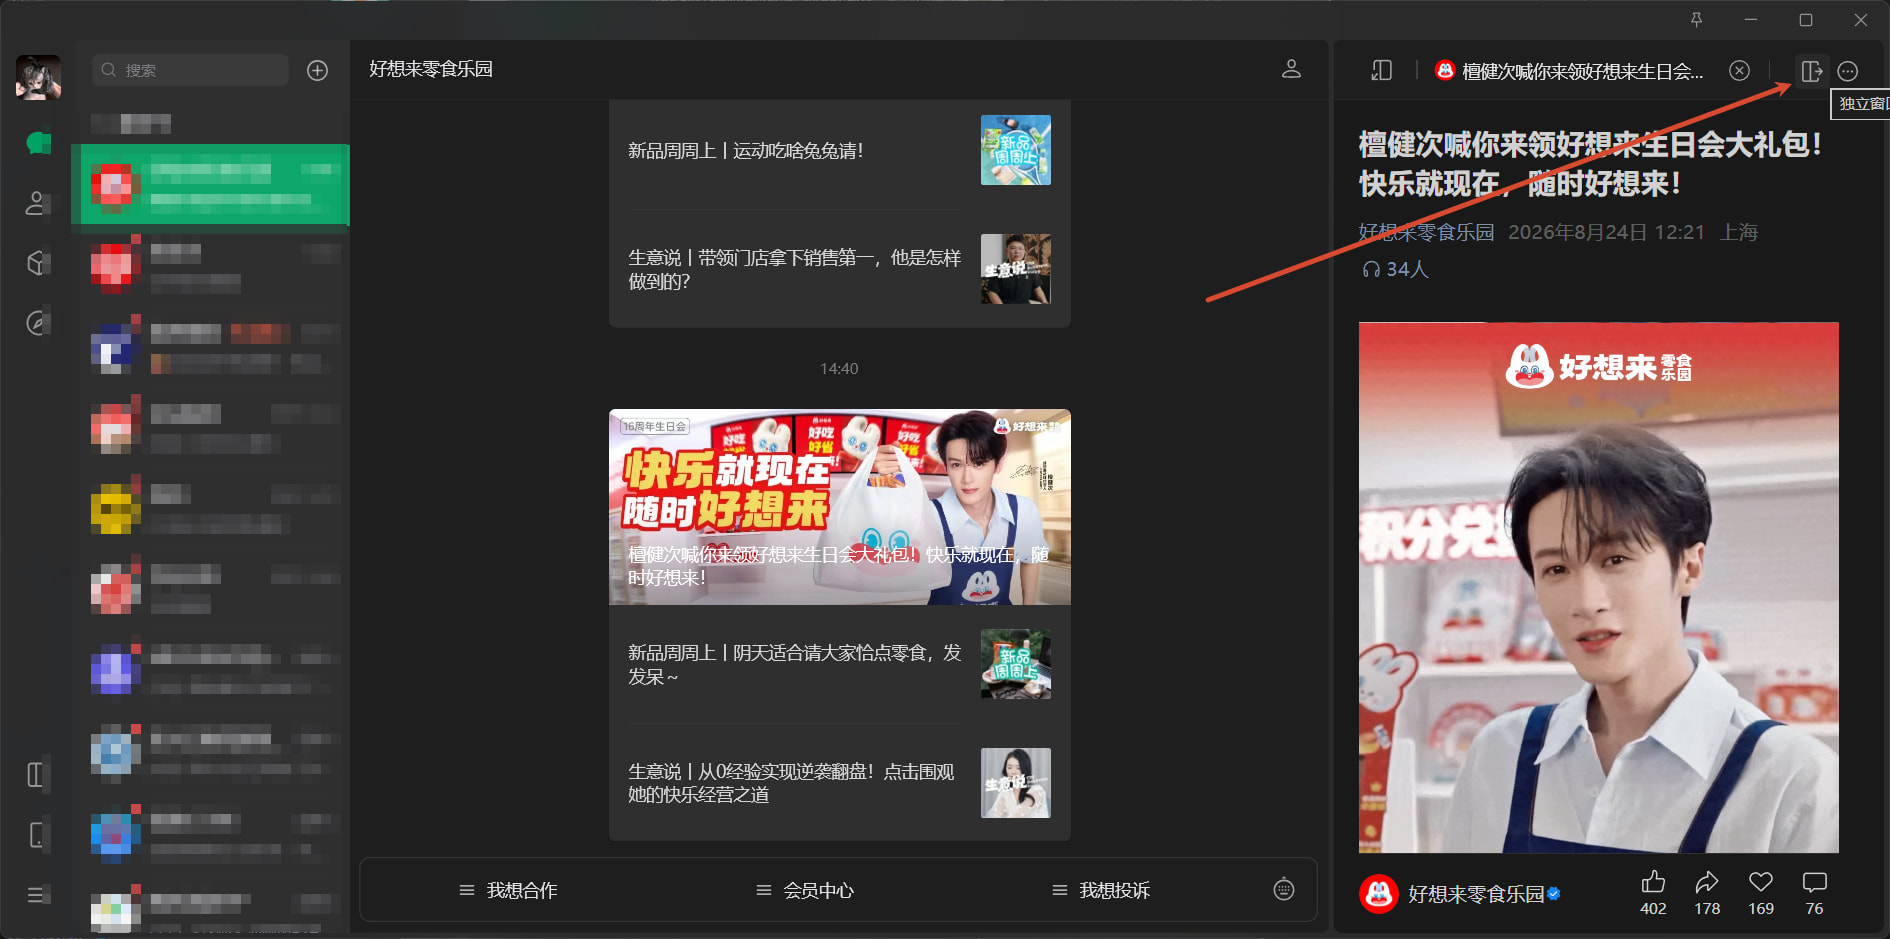The height and width of the screenshot is (939, 1890).
Task: Open the article more options menu
Action: (1848, 71)
